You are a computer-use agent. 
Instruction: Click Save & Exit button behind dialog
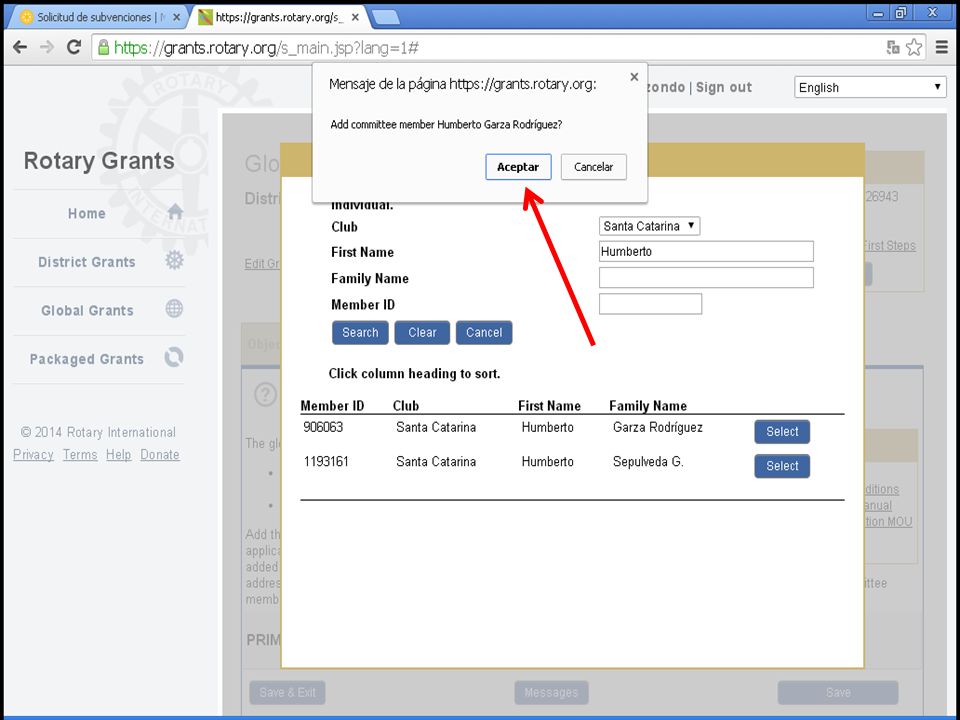287,692
